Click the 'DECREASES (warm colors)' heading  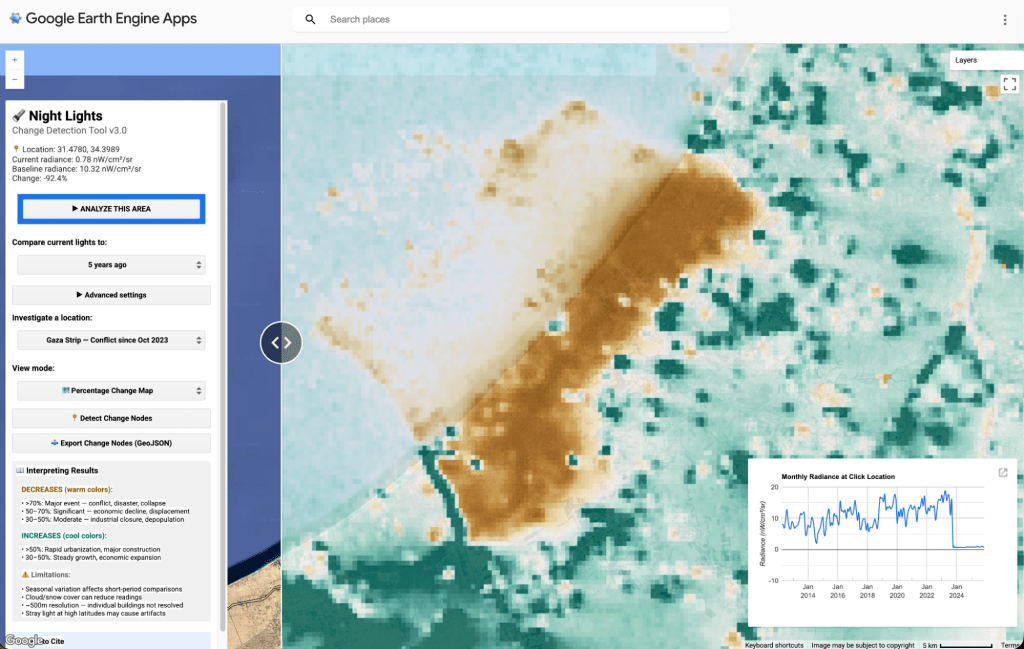pos(67,490)
